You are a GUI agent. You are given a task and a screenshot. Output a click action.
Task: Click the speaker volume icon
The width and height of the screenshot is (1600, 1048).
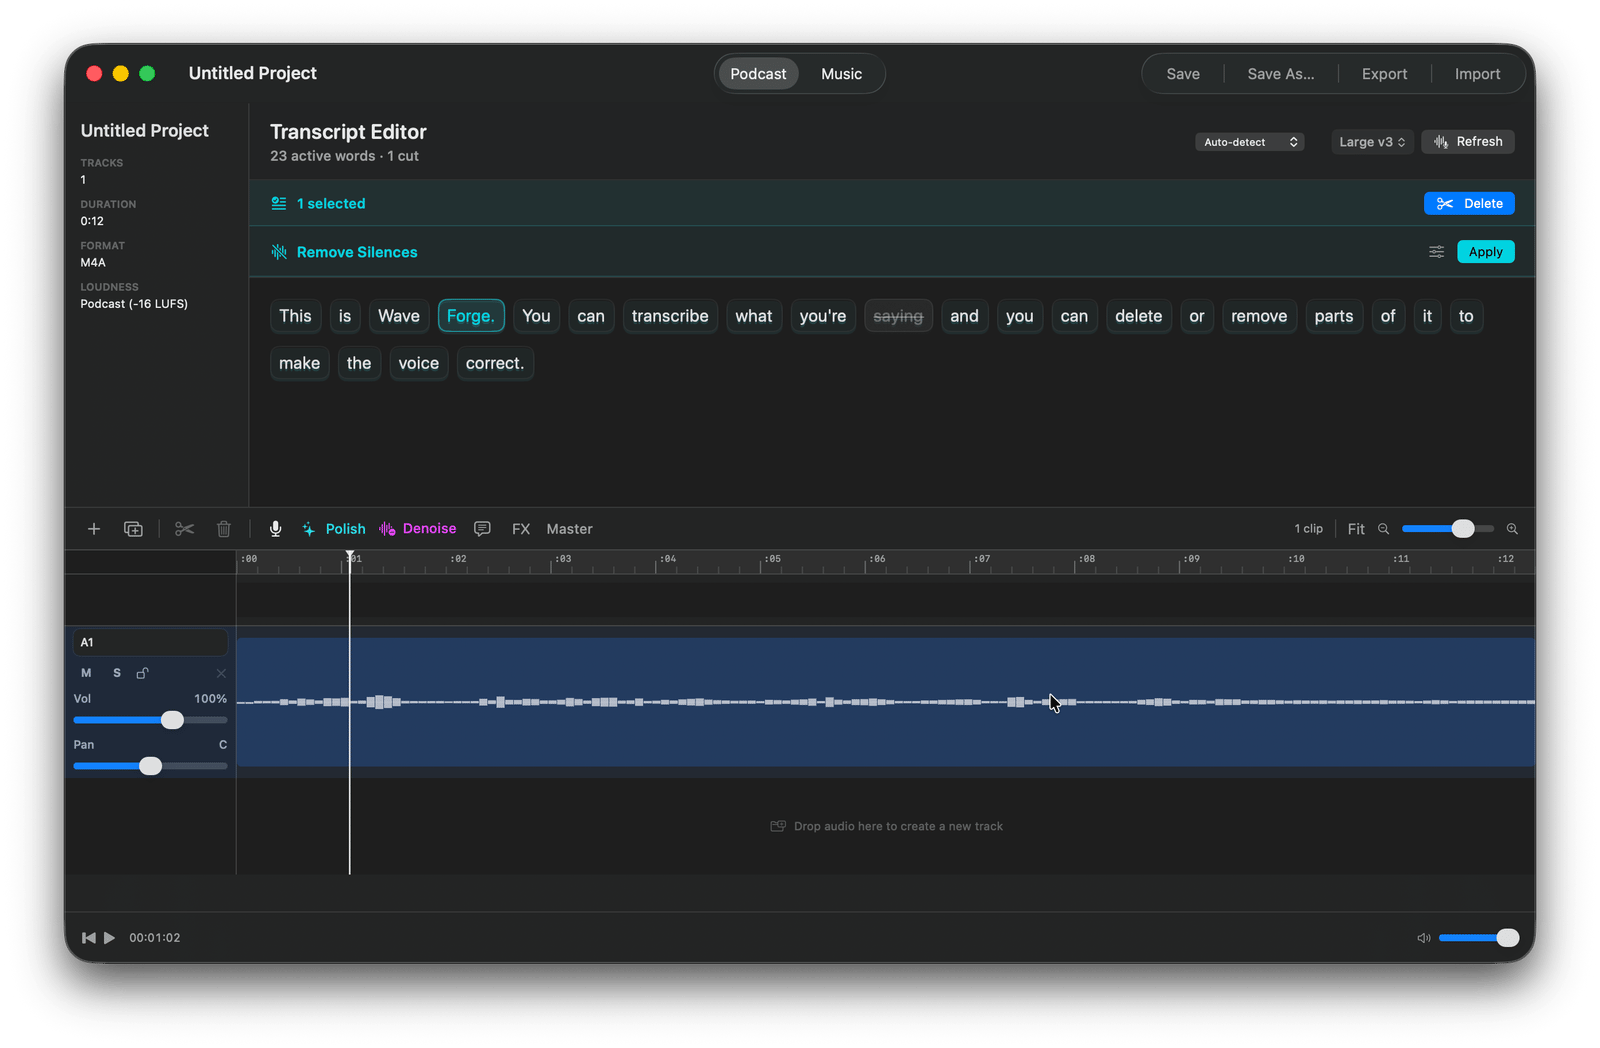click(1424, 938)
